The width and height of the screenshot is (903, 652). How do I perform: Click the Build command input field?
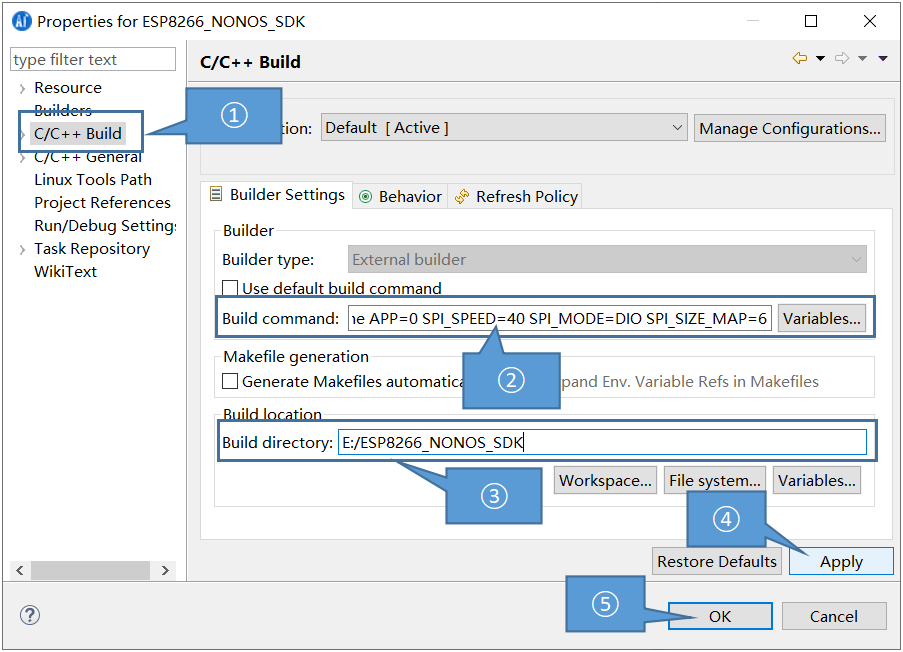click(x=559, y=319)
